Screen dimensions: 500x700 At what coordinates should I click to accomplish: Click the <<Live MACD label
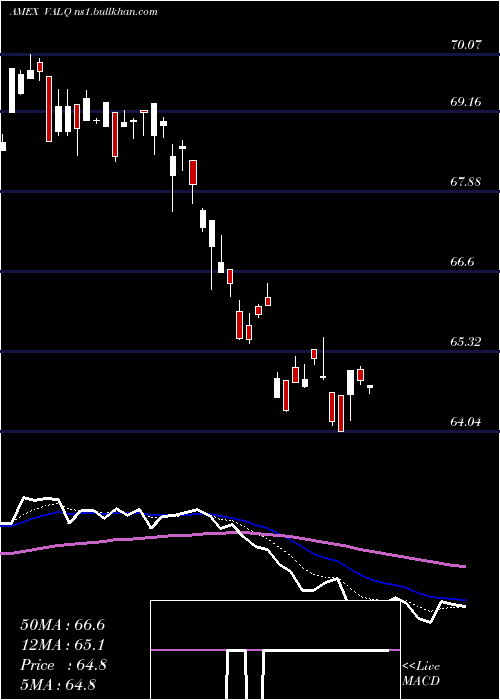421,674
